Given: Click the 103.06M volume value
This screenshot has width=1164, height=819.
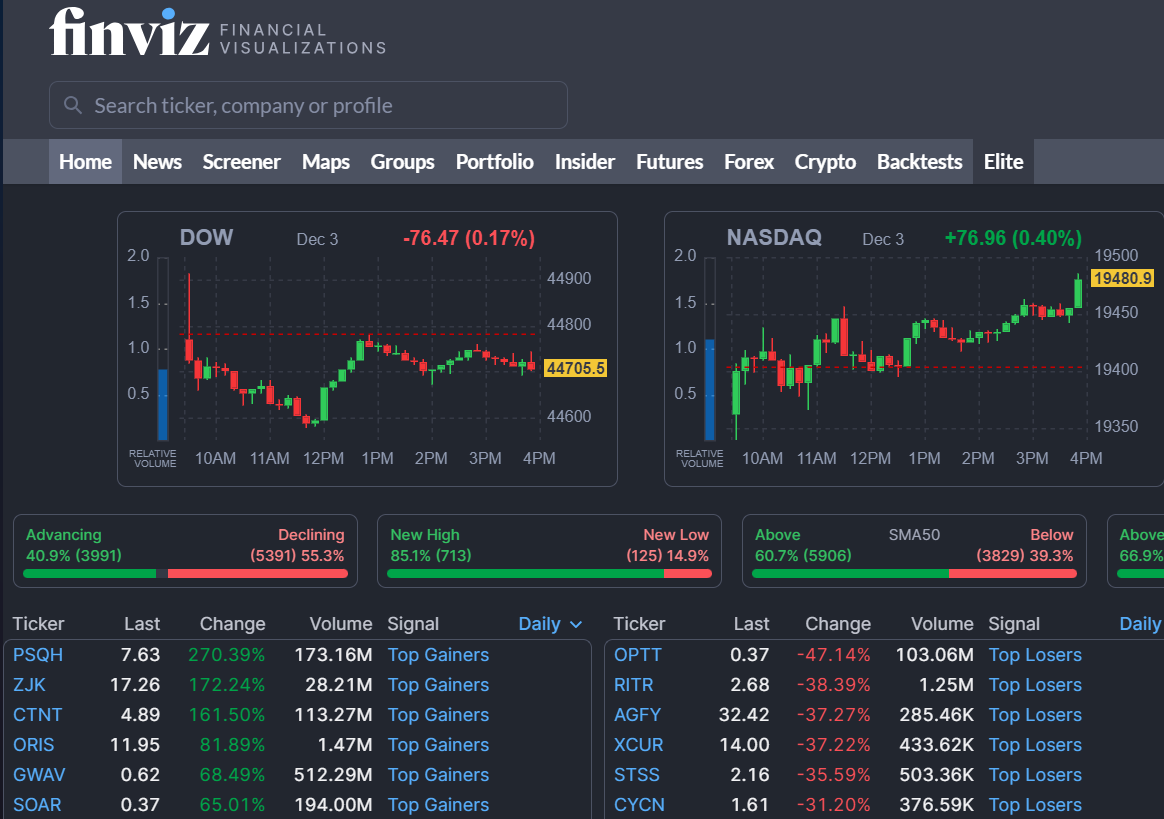Looking at the screenshot, I should 935,655.
